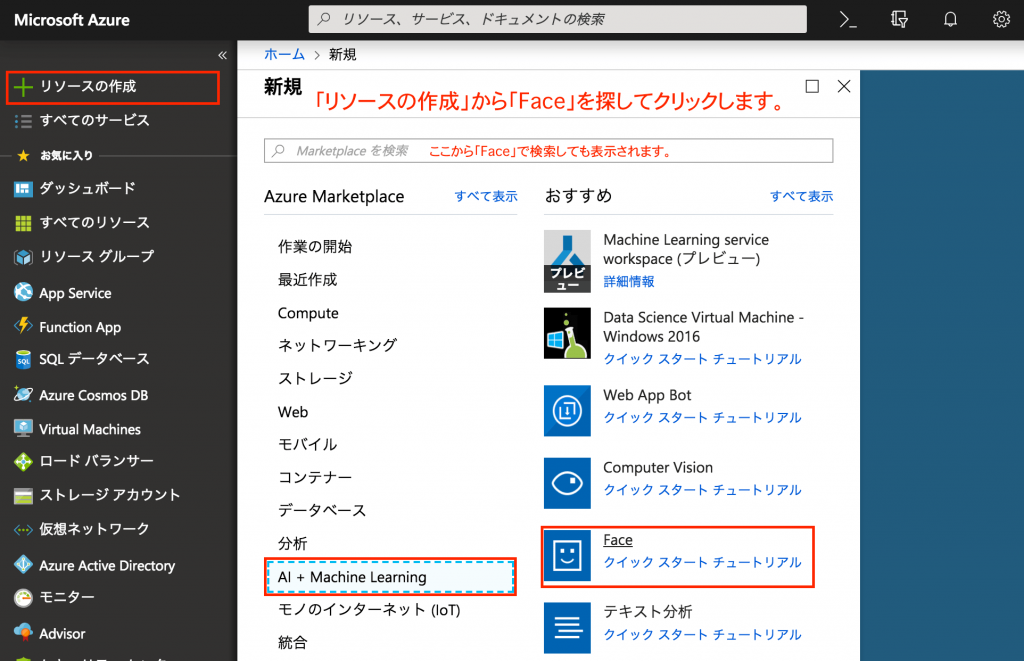Select the Computer Vision eye icon

pyautogui.click(x=567, y=484)
